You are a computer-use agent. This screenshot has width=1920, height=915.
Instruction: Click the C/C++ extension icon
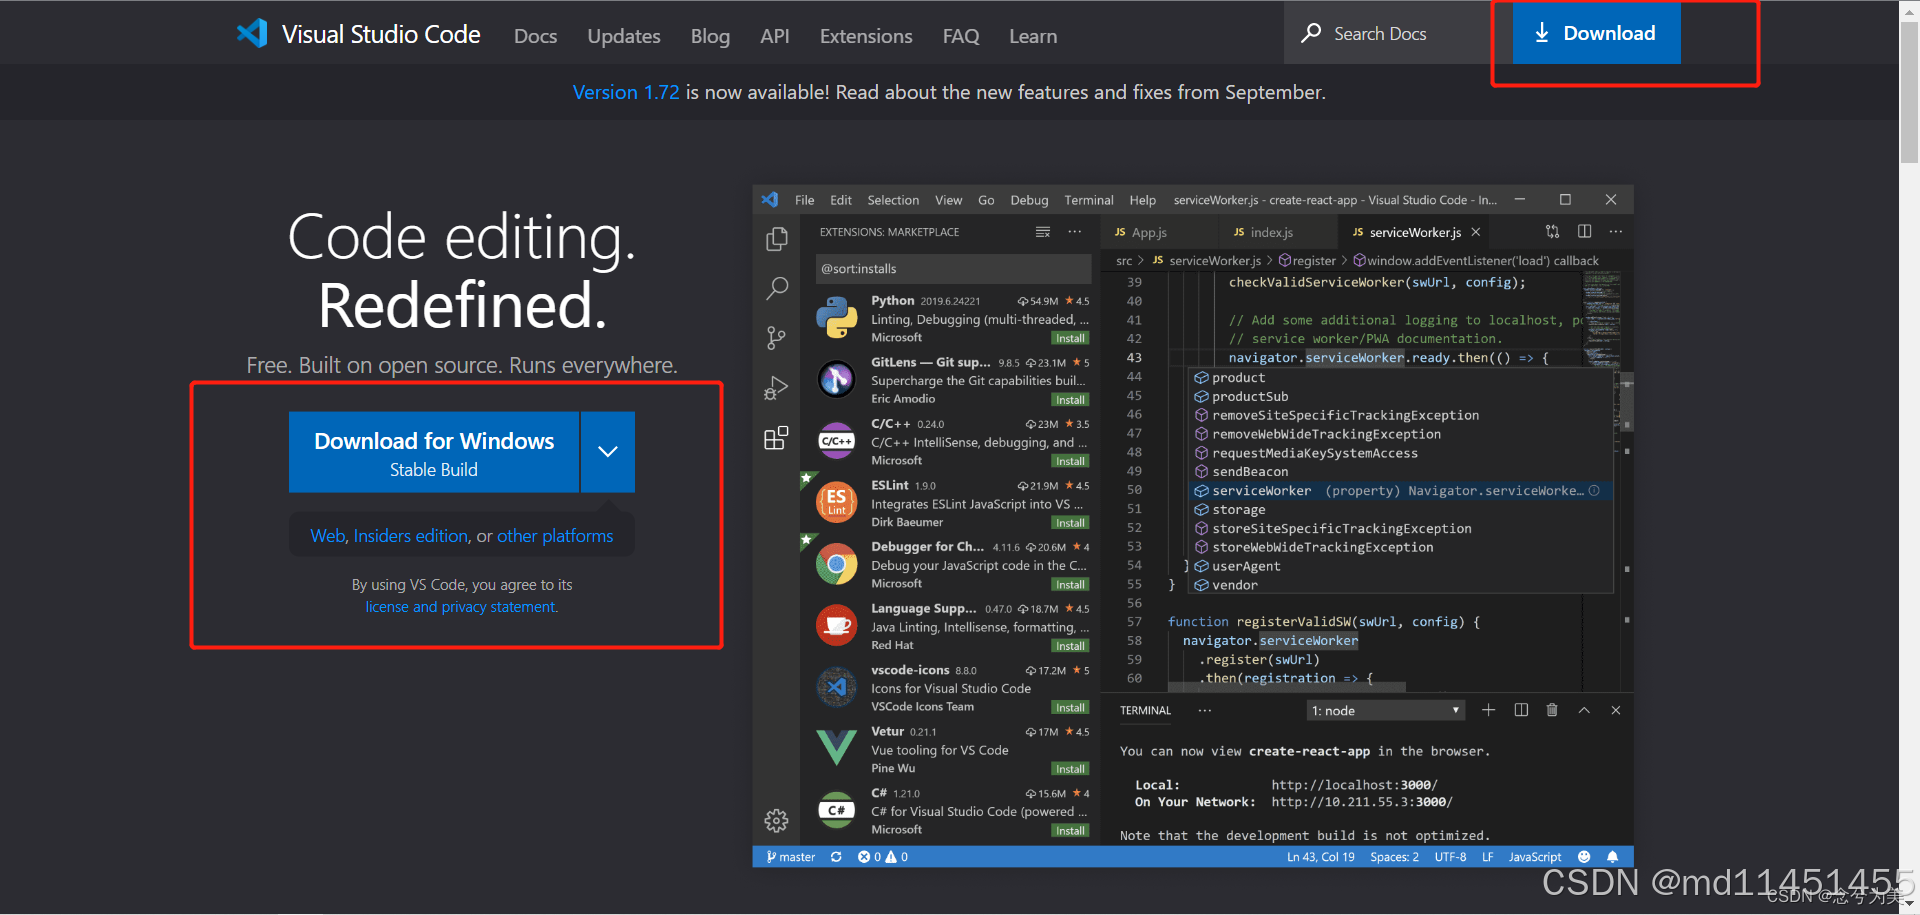pyautogui.click(x=837, y=441)
